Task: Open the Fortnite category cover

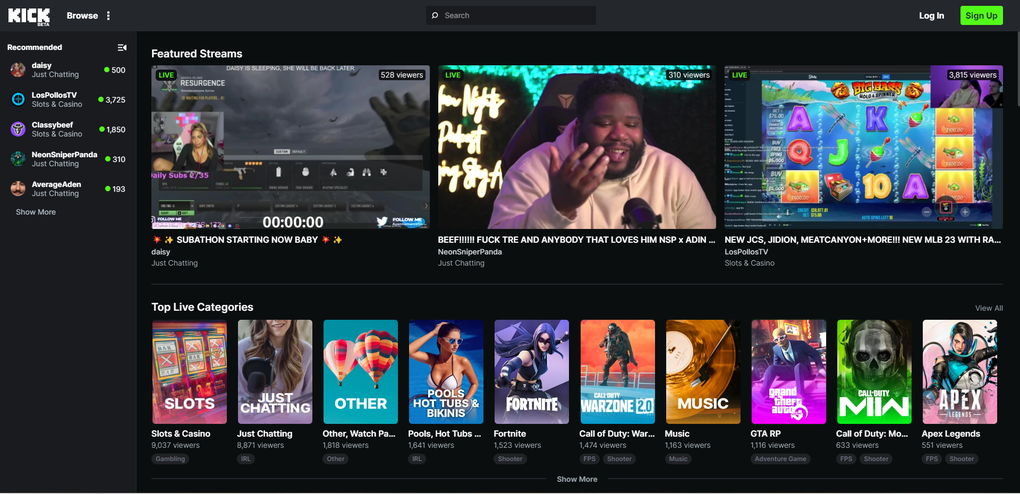Action: point(531,372)
